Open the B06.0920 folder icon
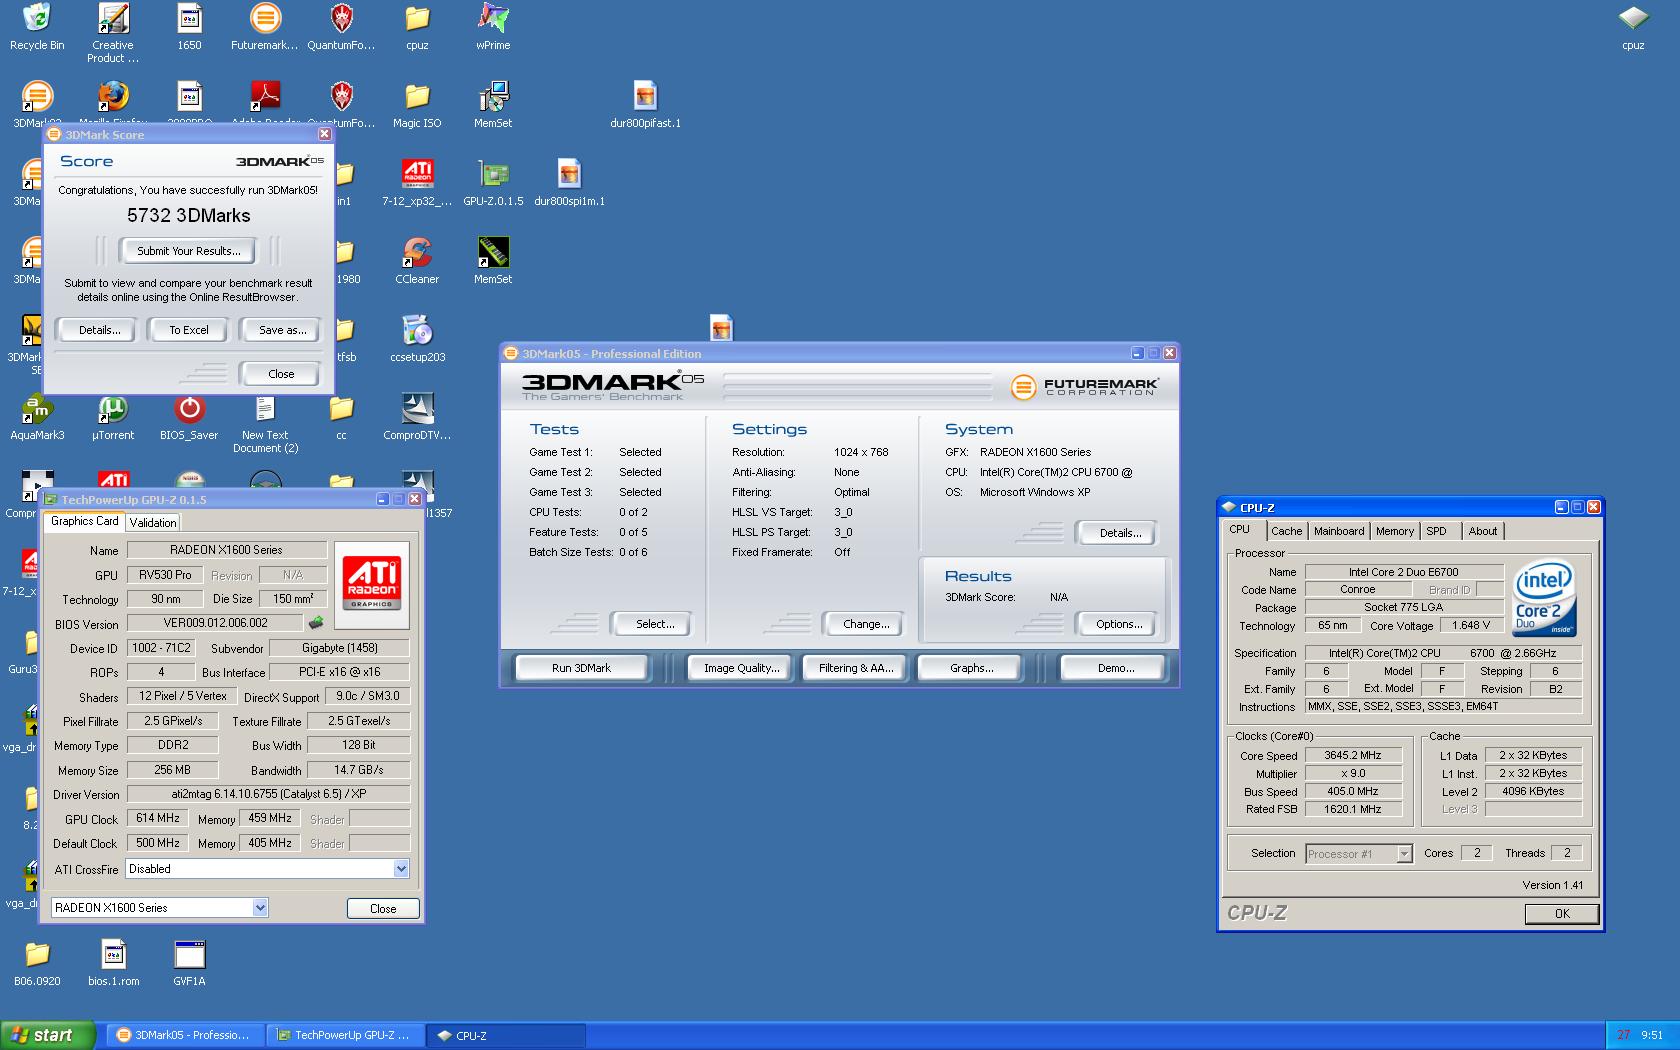This screenshot has width=1680, height=1050. click(x=37, y=963)
